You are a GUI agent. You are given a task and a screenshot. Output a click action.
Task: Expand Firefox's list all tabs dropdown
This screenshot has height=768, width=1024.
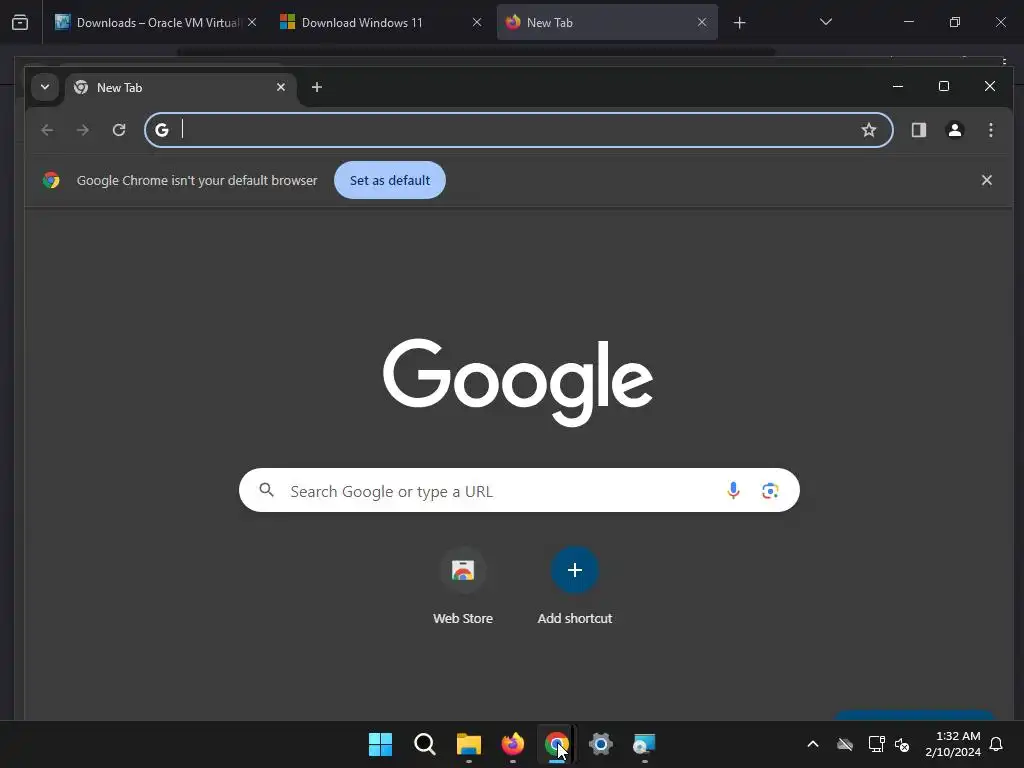[825, 22]
